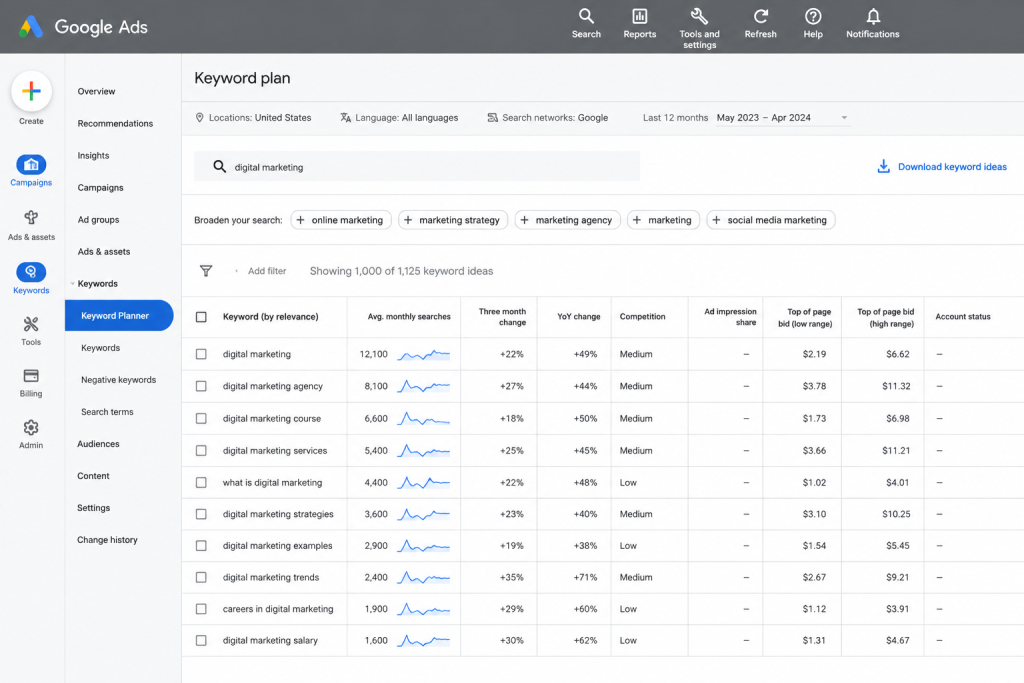Click the Create plus button
Image resolution: width=1024 pixels, height=683 pixels.
point(31,91)
